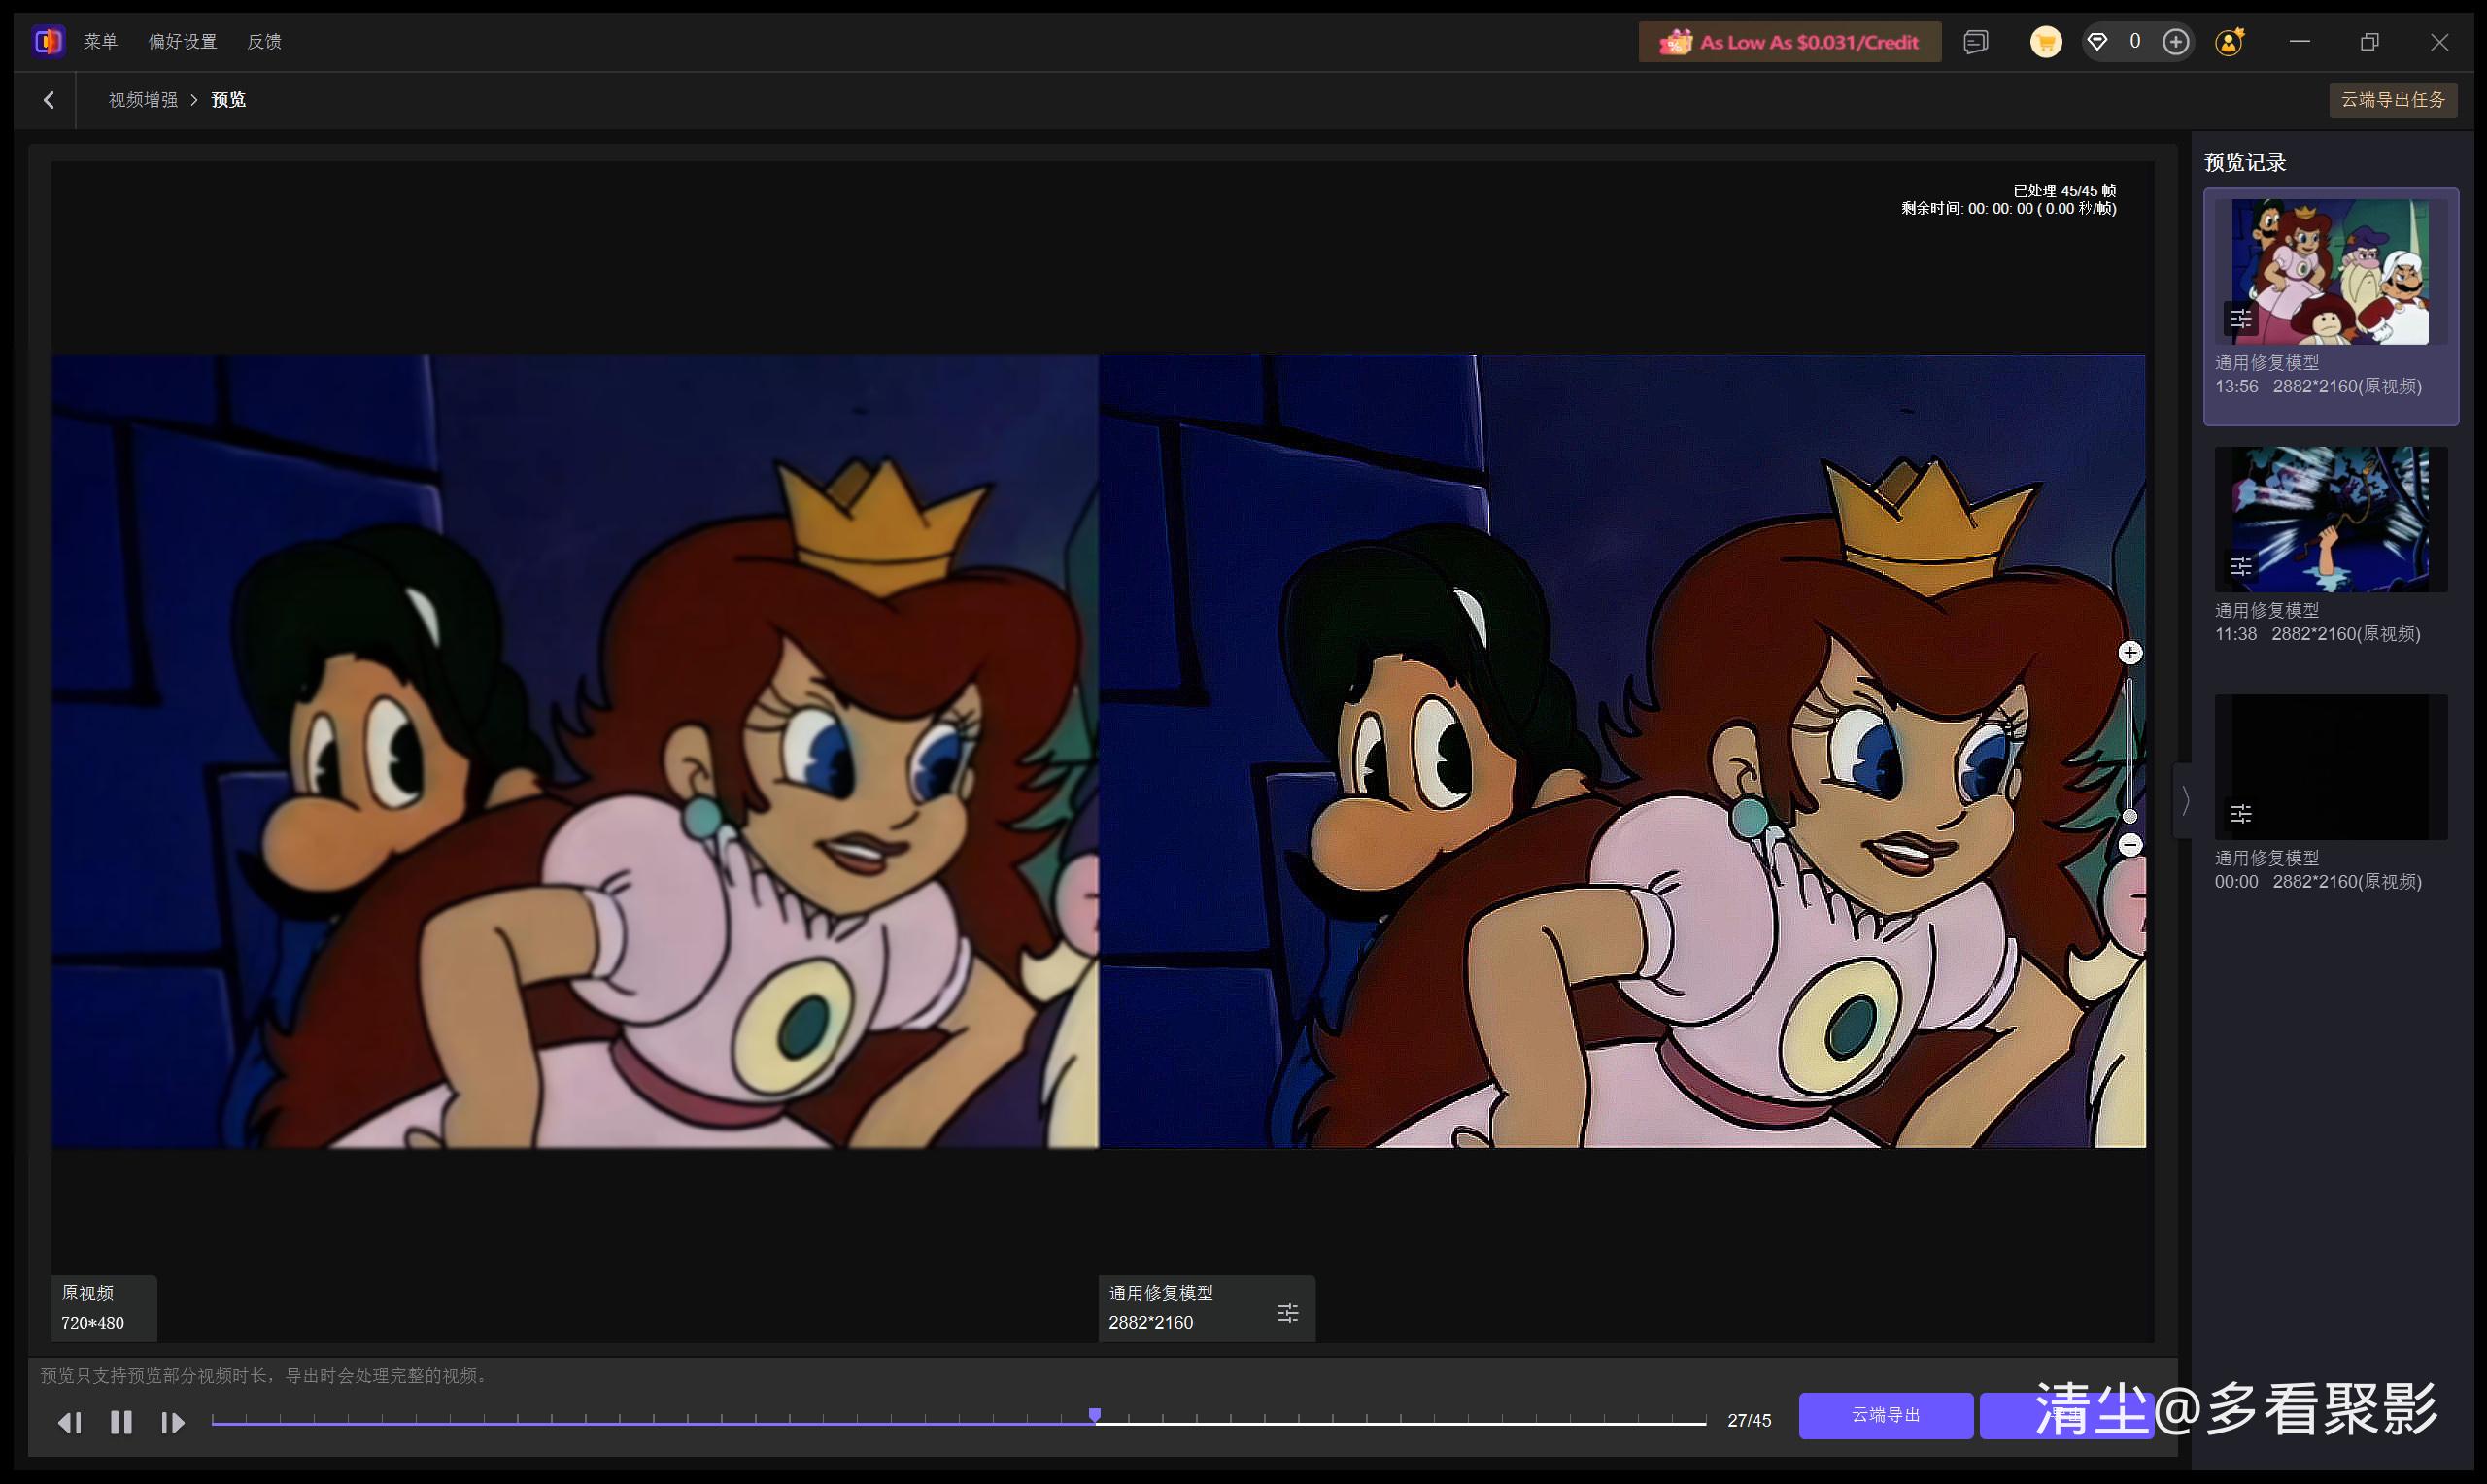Close the application window

(x=2439, y=42)
